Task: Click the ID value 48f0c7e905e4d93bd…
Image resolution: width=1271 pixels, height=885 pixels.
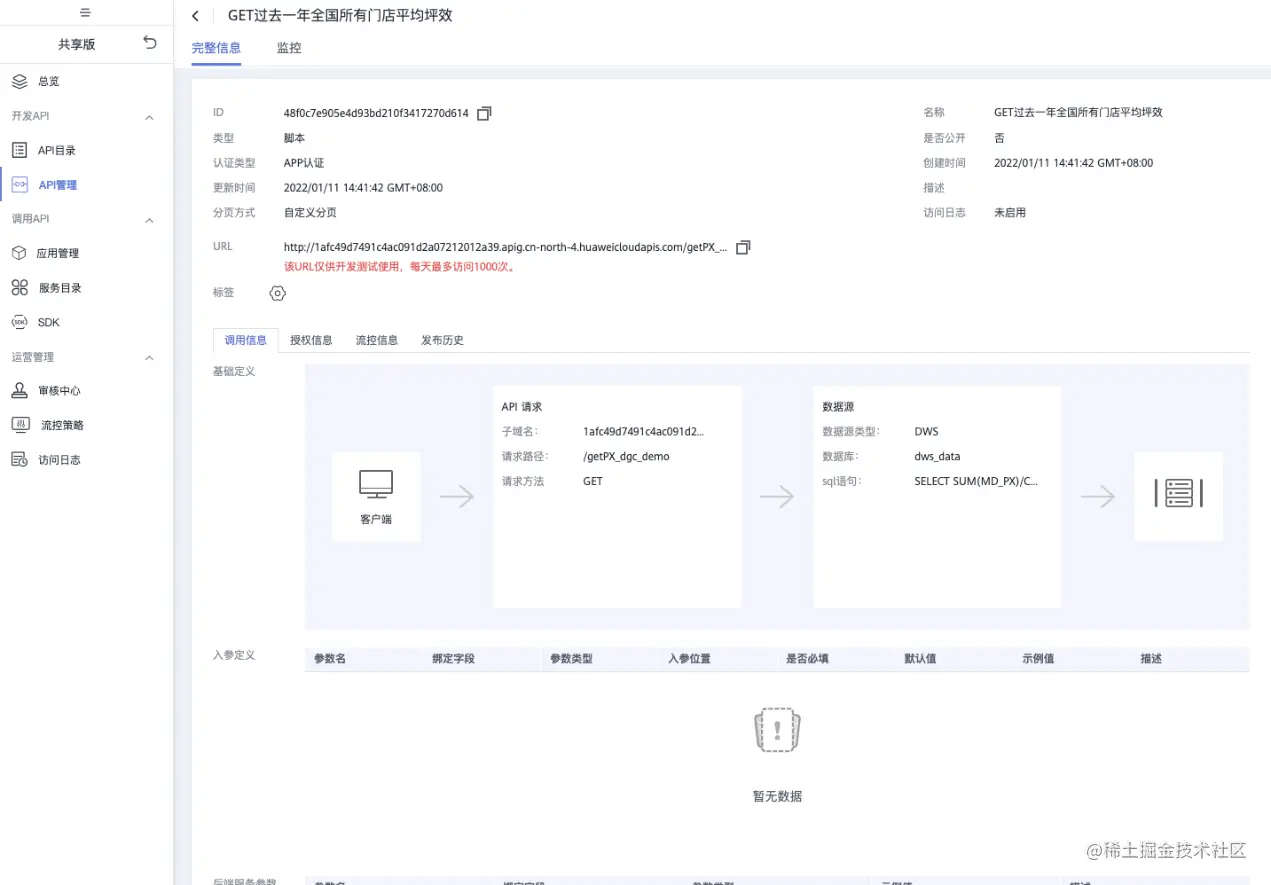Action: [x=376, y=113]
